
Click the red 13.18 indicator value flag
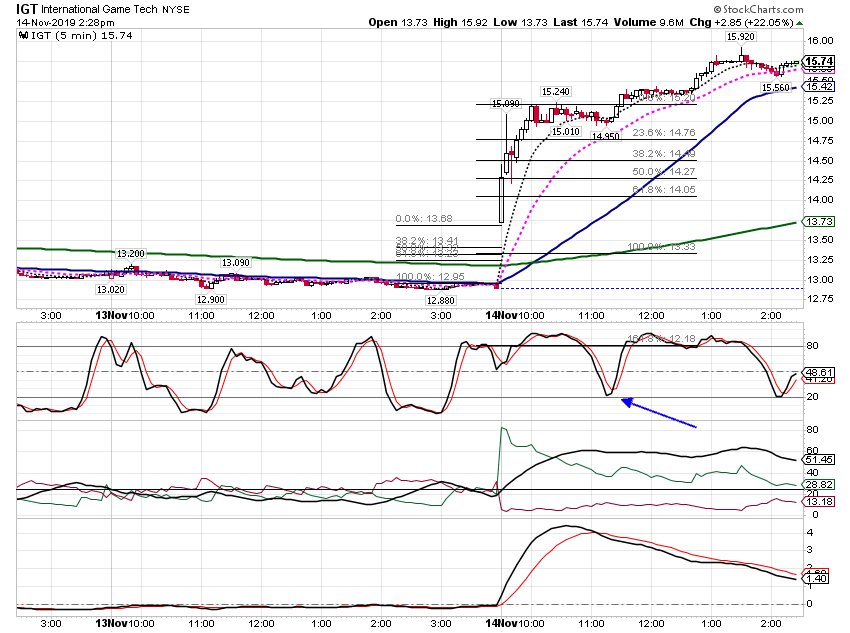click(819, 501)
